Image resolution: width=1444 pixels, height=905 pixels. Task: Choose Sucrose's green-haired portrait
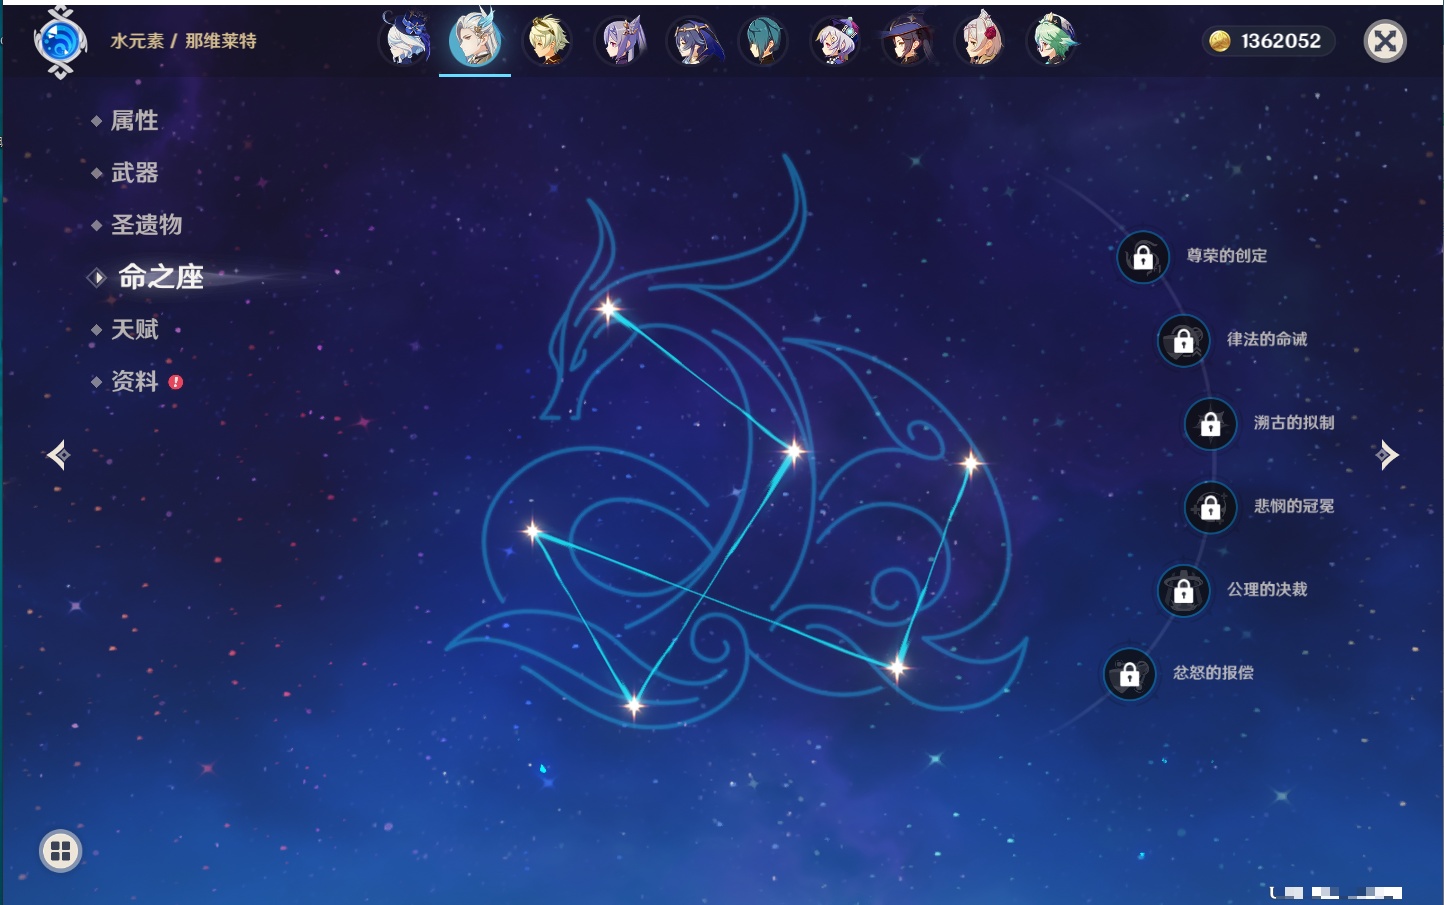click(1052, 40)
